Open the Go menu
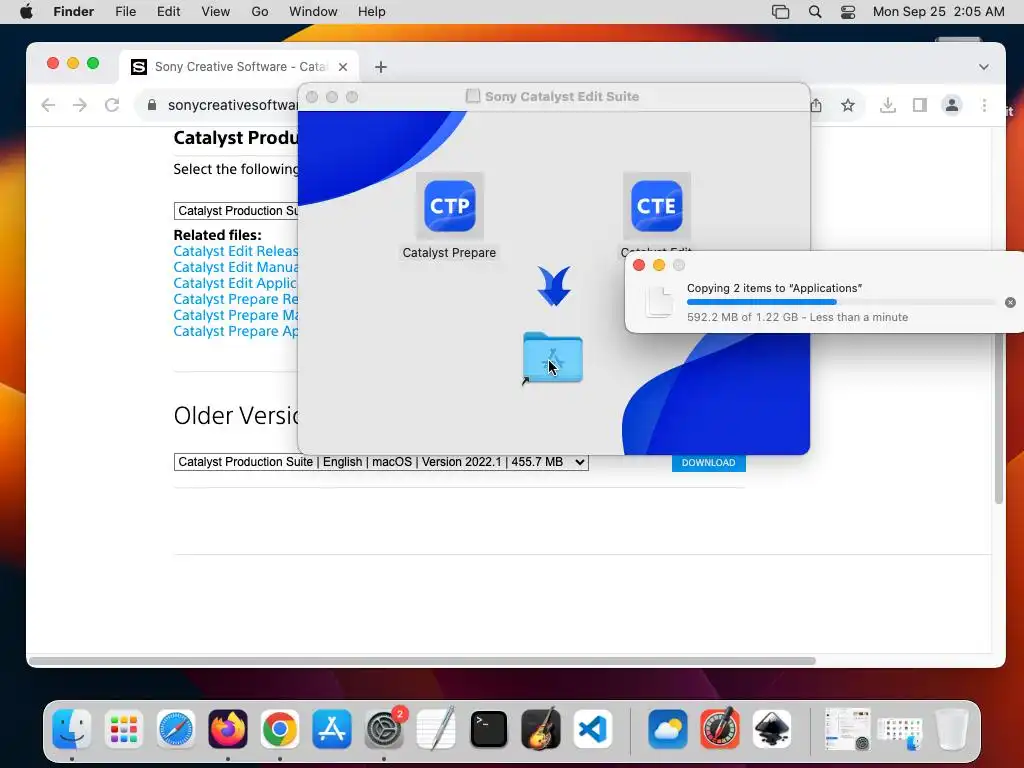The height and width of the screenshot is (768, 1024). (x=260, y=12)
